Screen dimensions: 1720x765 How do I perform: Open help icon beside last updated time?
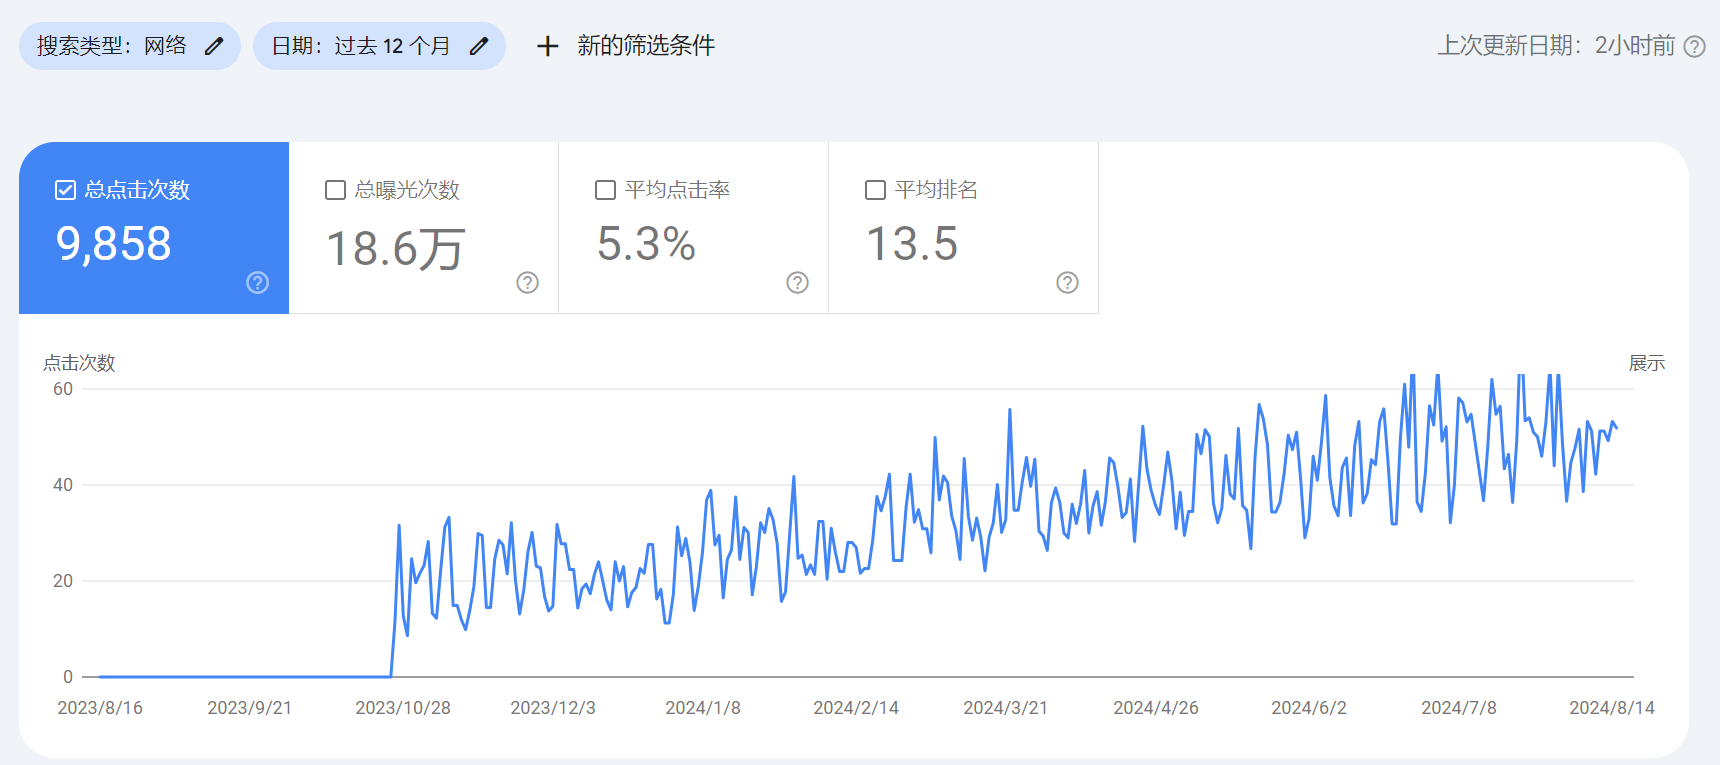[1695, 47]
